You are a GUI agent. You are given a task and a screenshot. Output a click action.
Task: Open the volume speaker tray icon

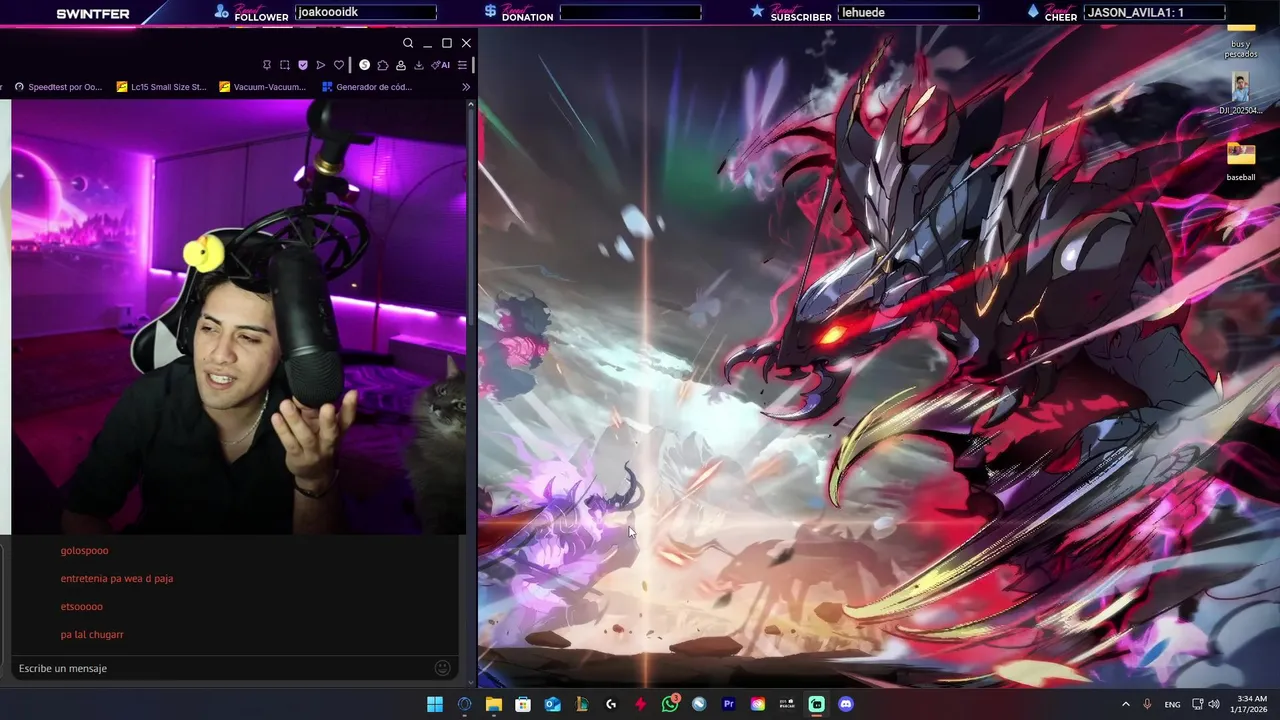coord(1214,704)
